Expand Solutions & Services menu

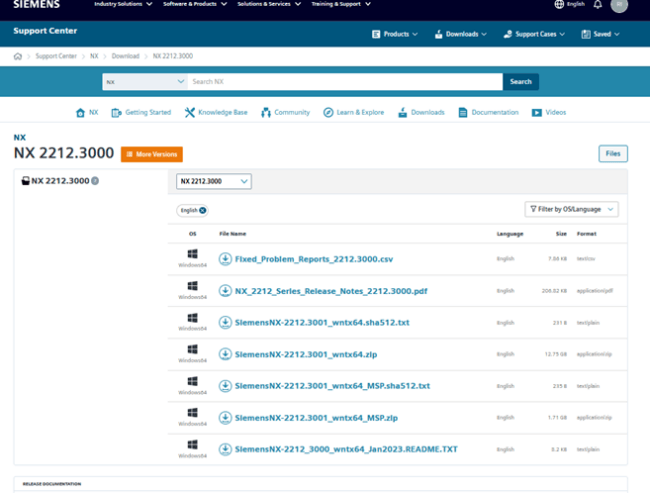tap(269, 4)
